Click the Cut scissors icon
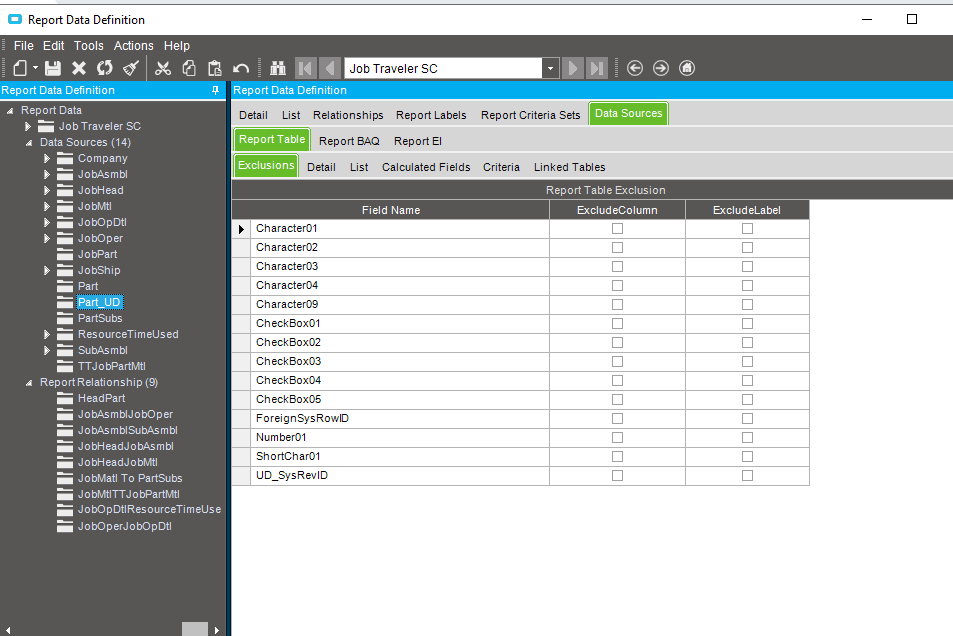 coord(163,68)
